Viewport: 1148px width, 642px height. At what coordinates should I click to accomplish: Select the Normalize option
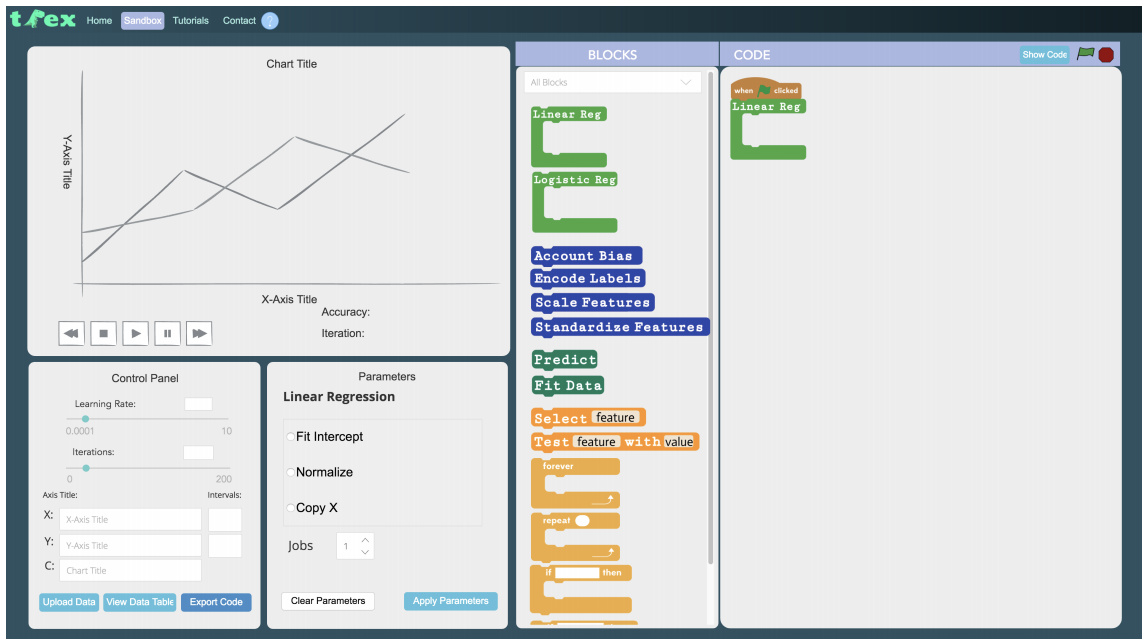coord(290,472)
